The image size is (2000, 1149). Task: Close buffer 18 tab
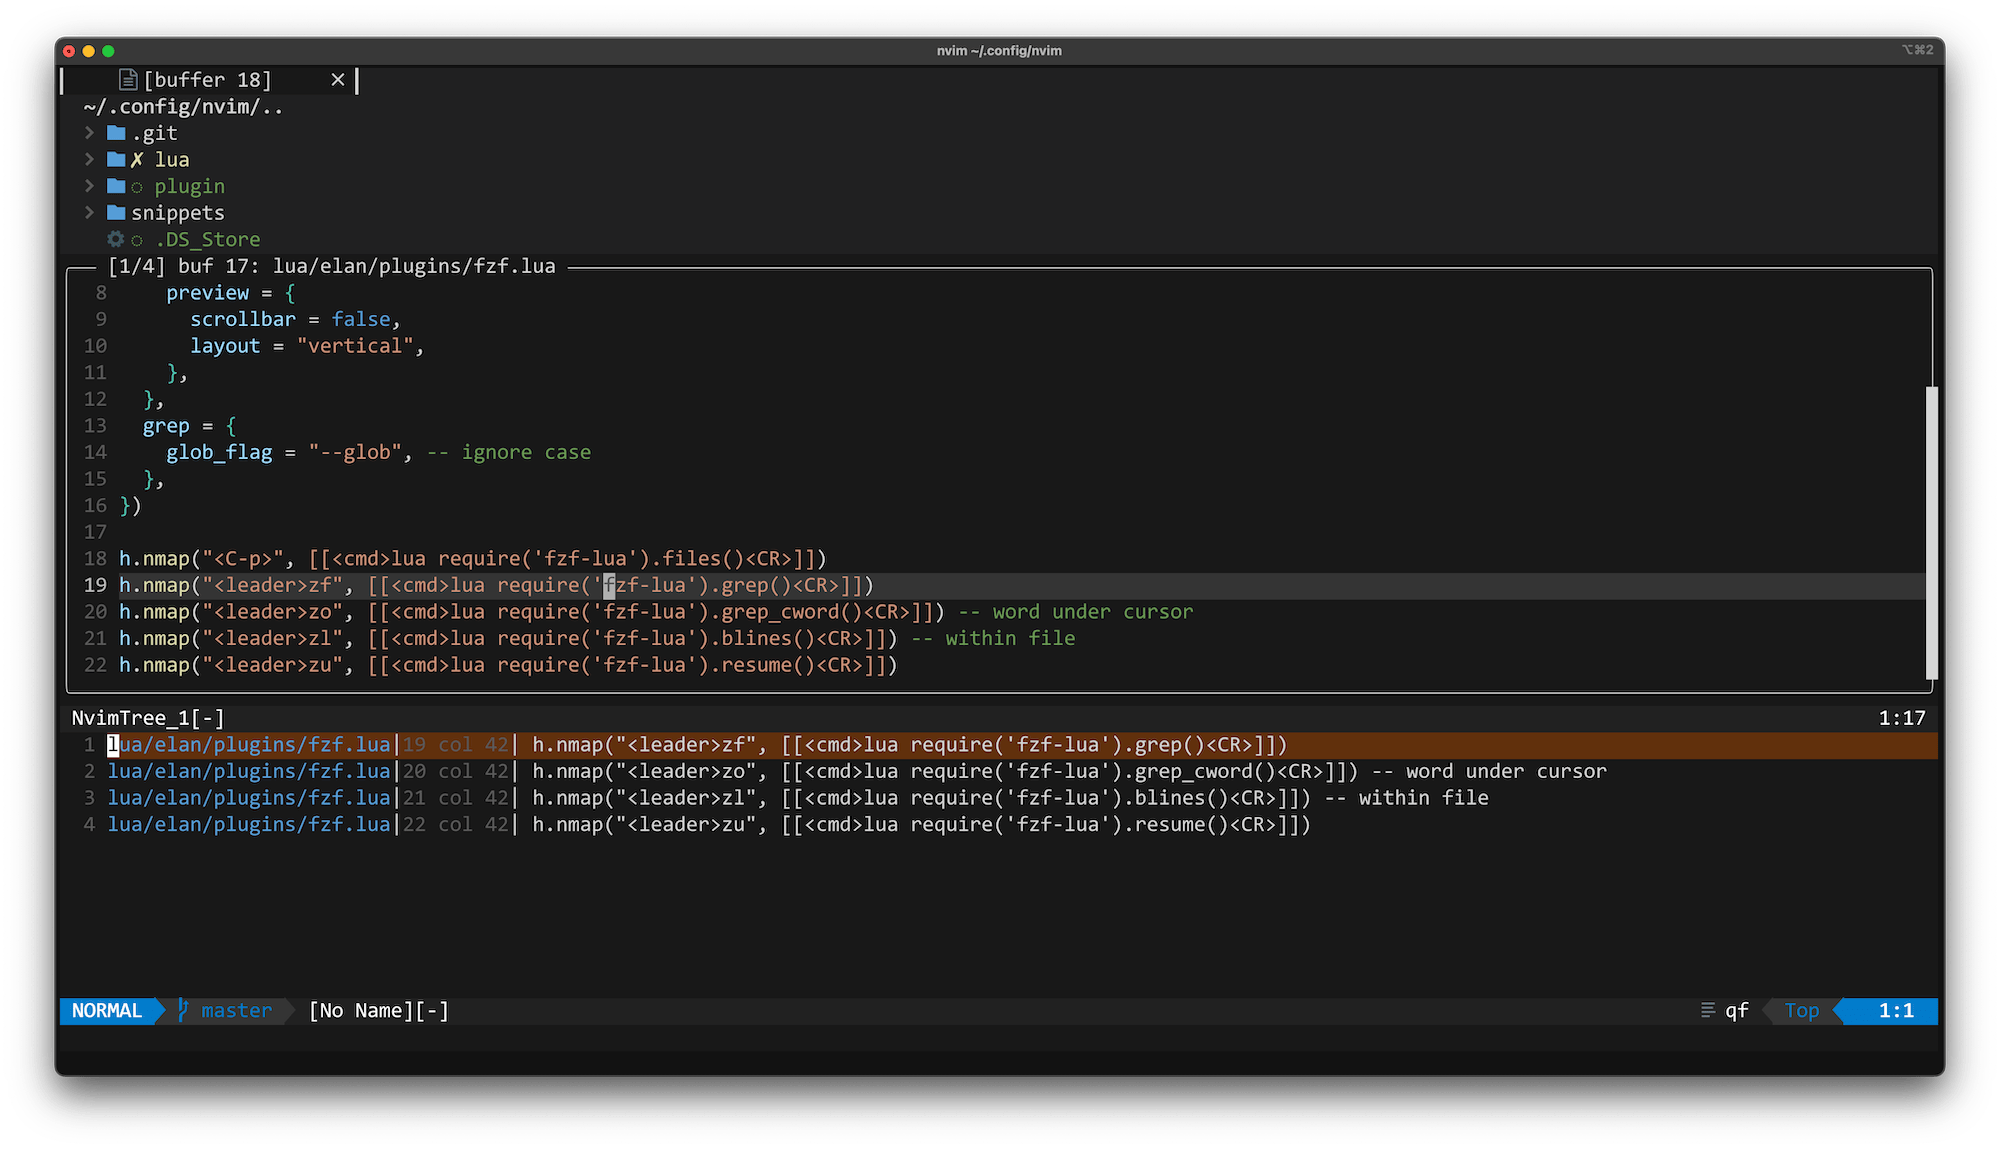pyautogui.click(x=341, y=78)
